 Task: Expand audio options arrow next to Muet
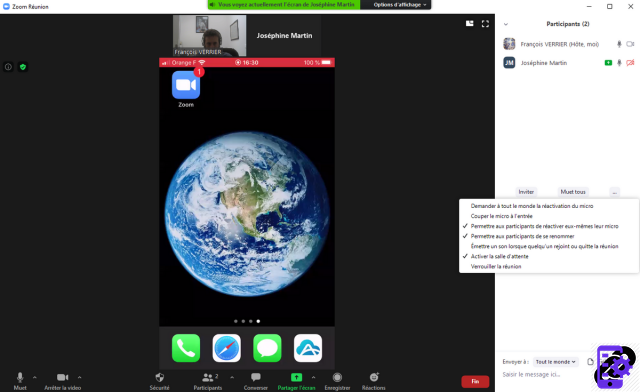pos(35,377)
